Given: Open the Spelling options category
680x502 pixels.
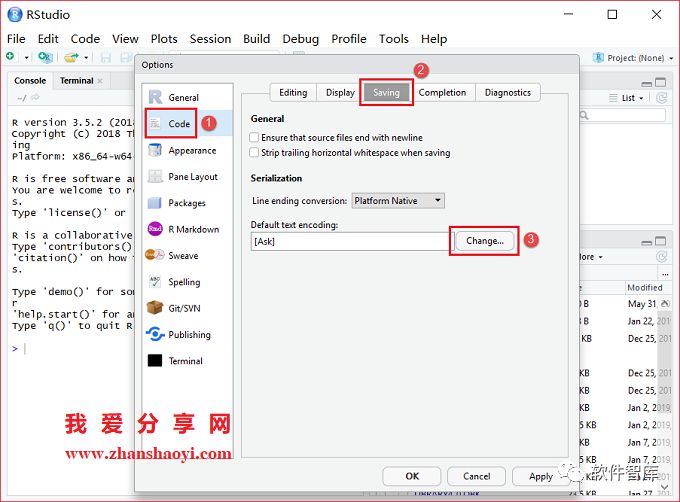Looking at the screenshot, I should (x=187, y=282).
